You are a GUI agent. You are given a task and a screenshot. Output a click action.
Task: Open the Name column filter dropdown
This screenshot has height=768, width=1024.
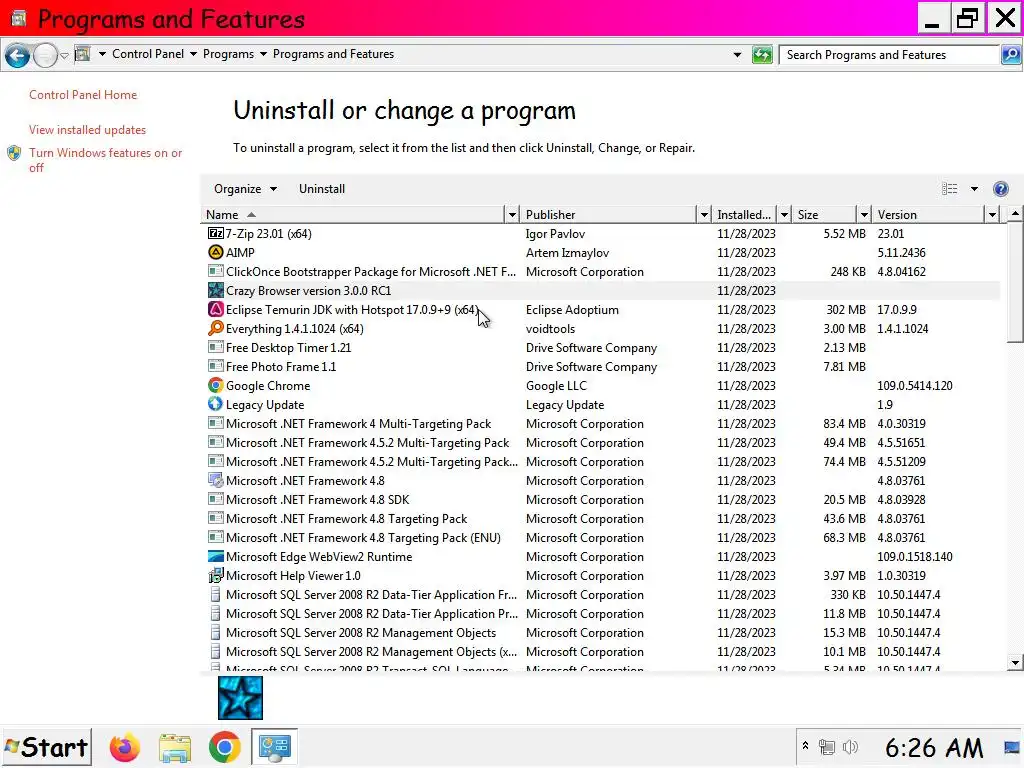513,214
